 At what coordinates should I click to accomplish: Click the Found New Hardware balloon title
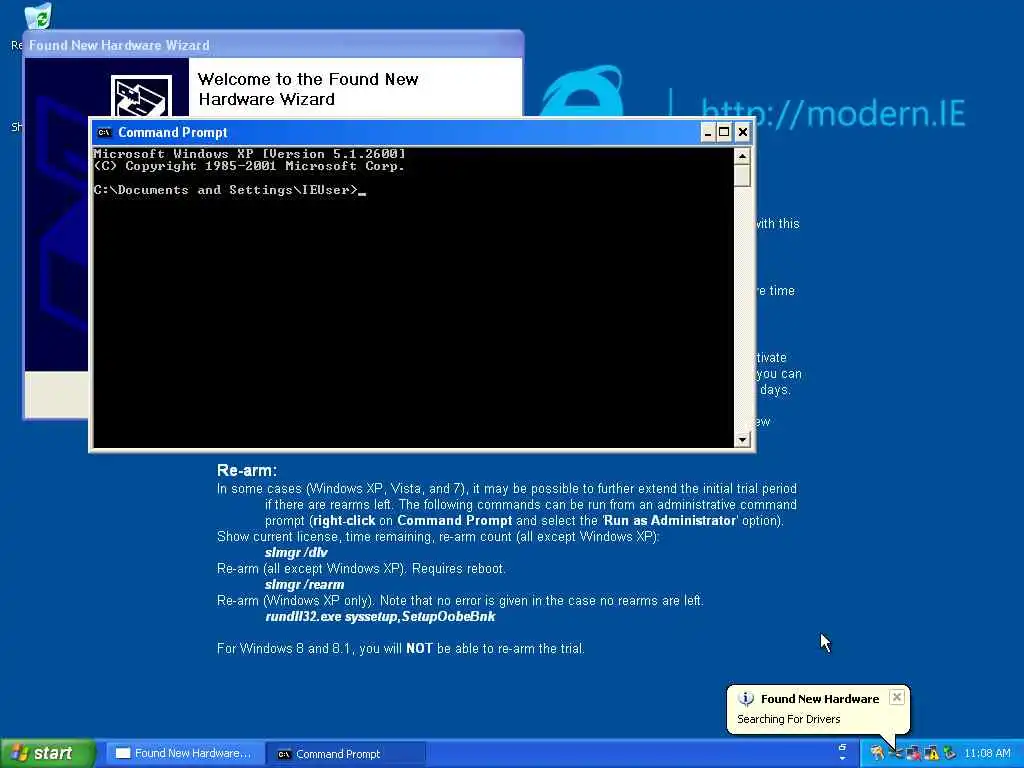[820, 699]
